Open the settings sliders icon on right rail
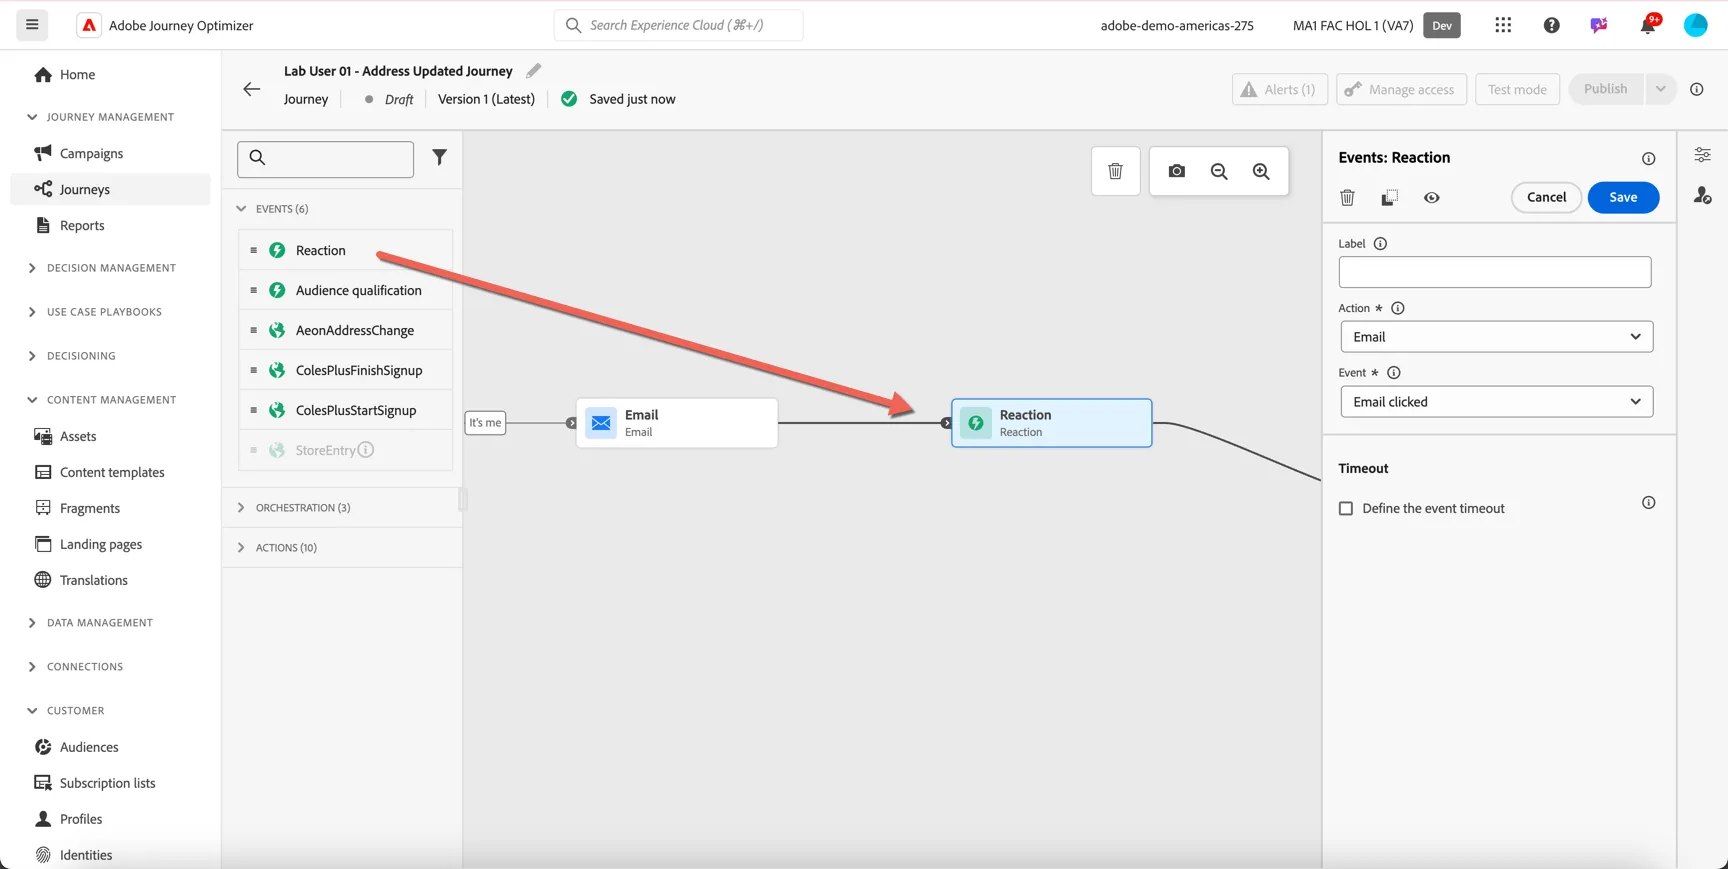The height and width of the screenshot is (869, 1728). coord(1702,155)
